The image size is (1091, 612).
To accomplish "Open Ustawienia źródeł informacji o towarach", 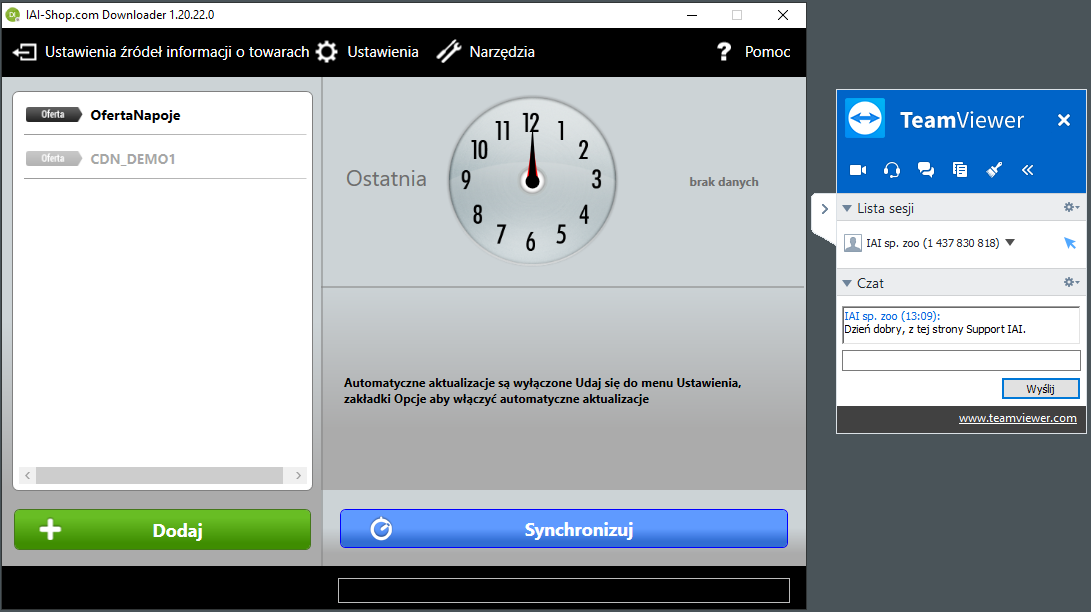I will coord(161,52).
